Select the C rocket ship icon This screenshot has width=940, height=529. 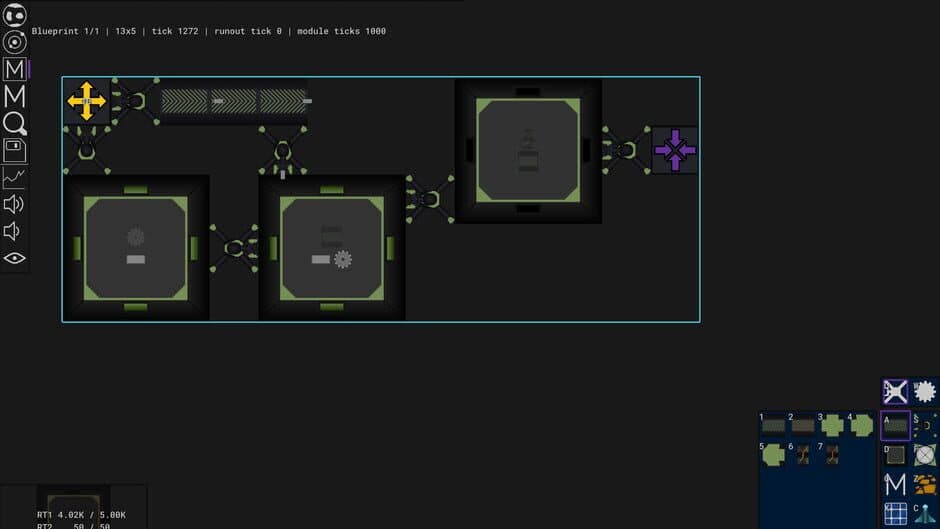point(925,513)
